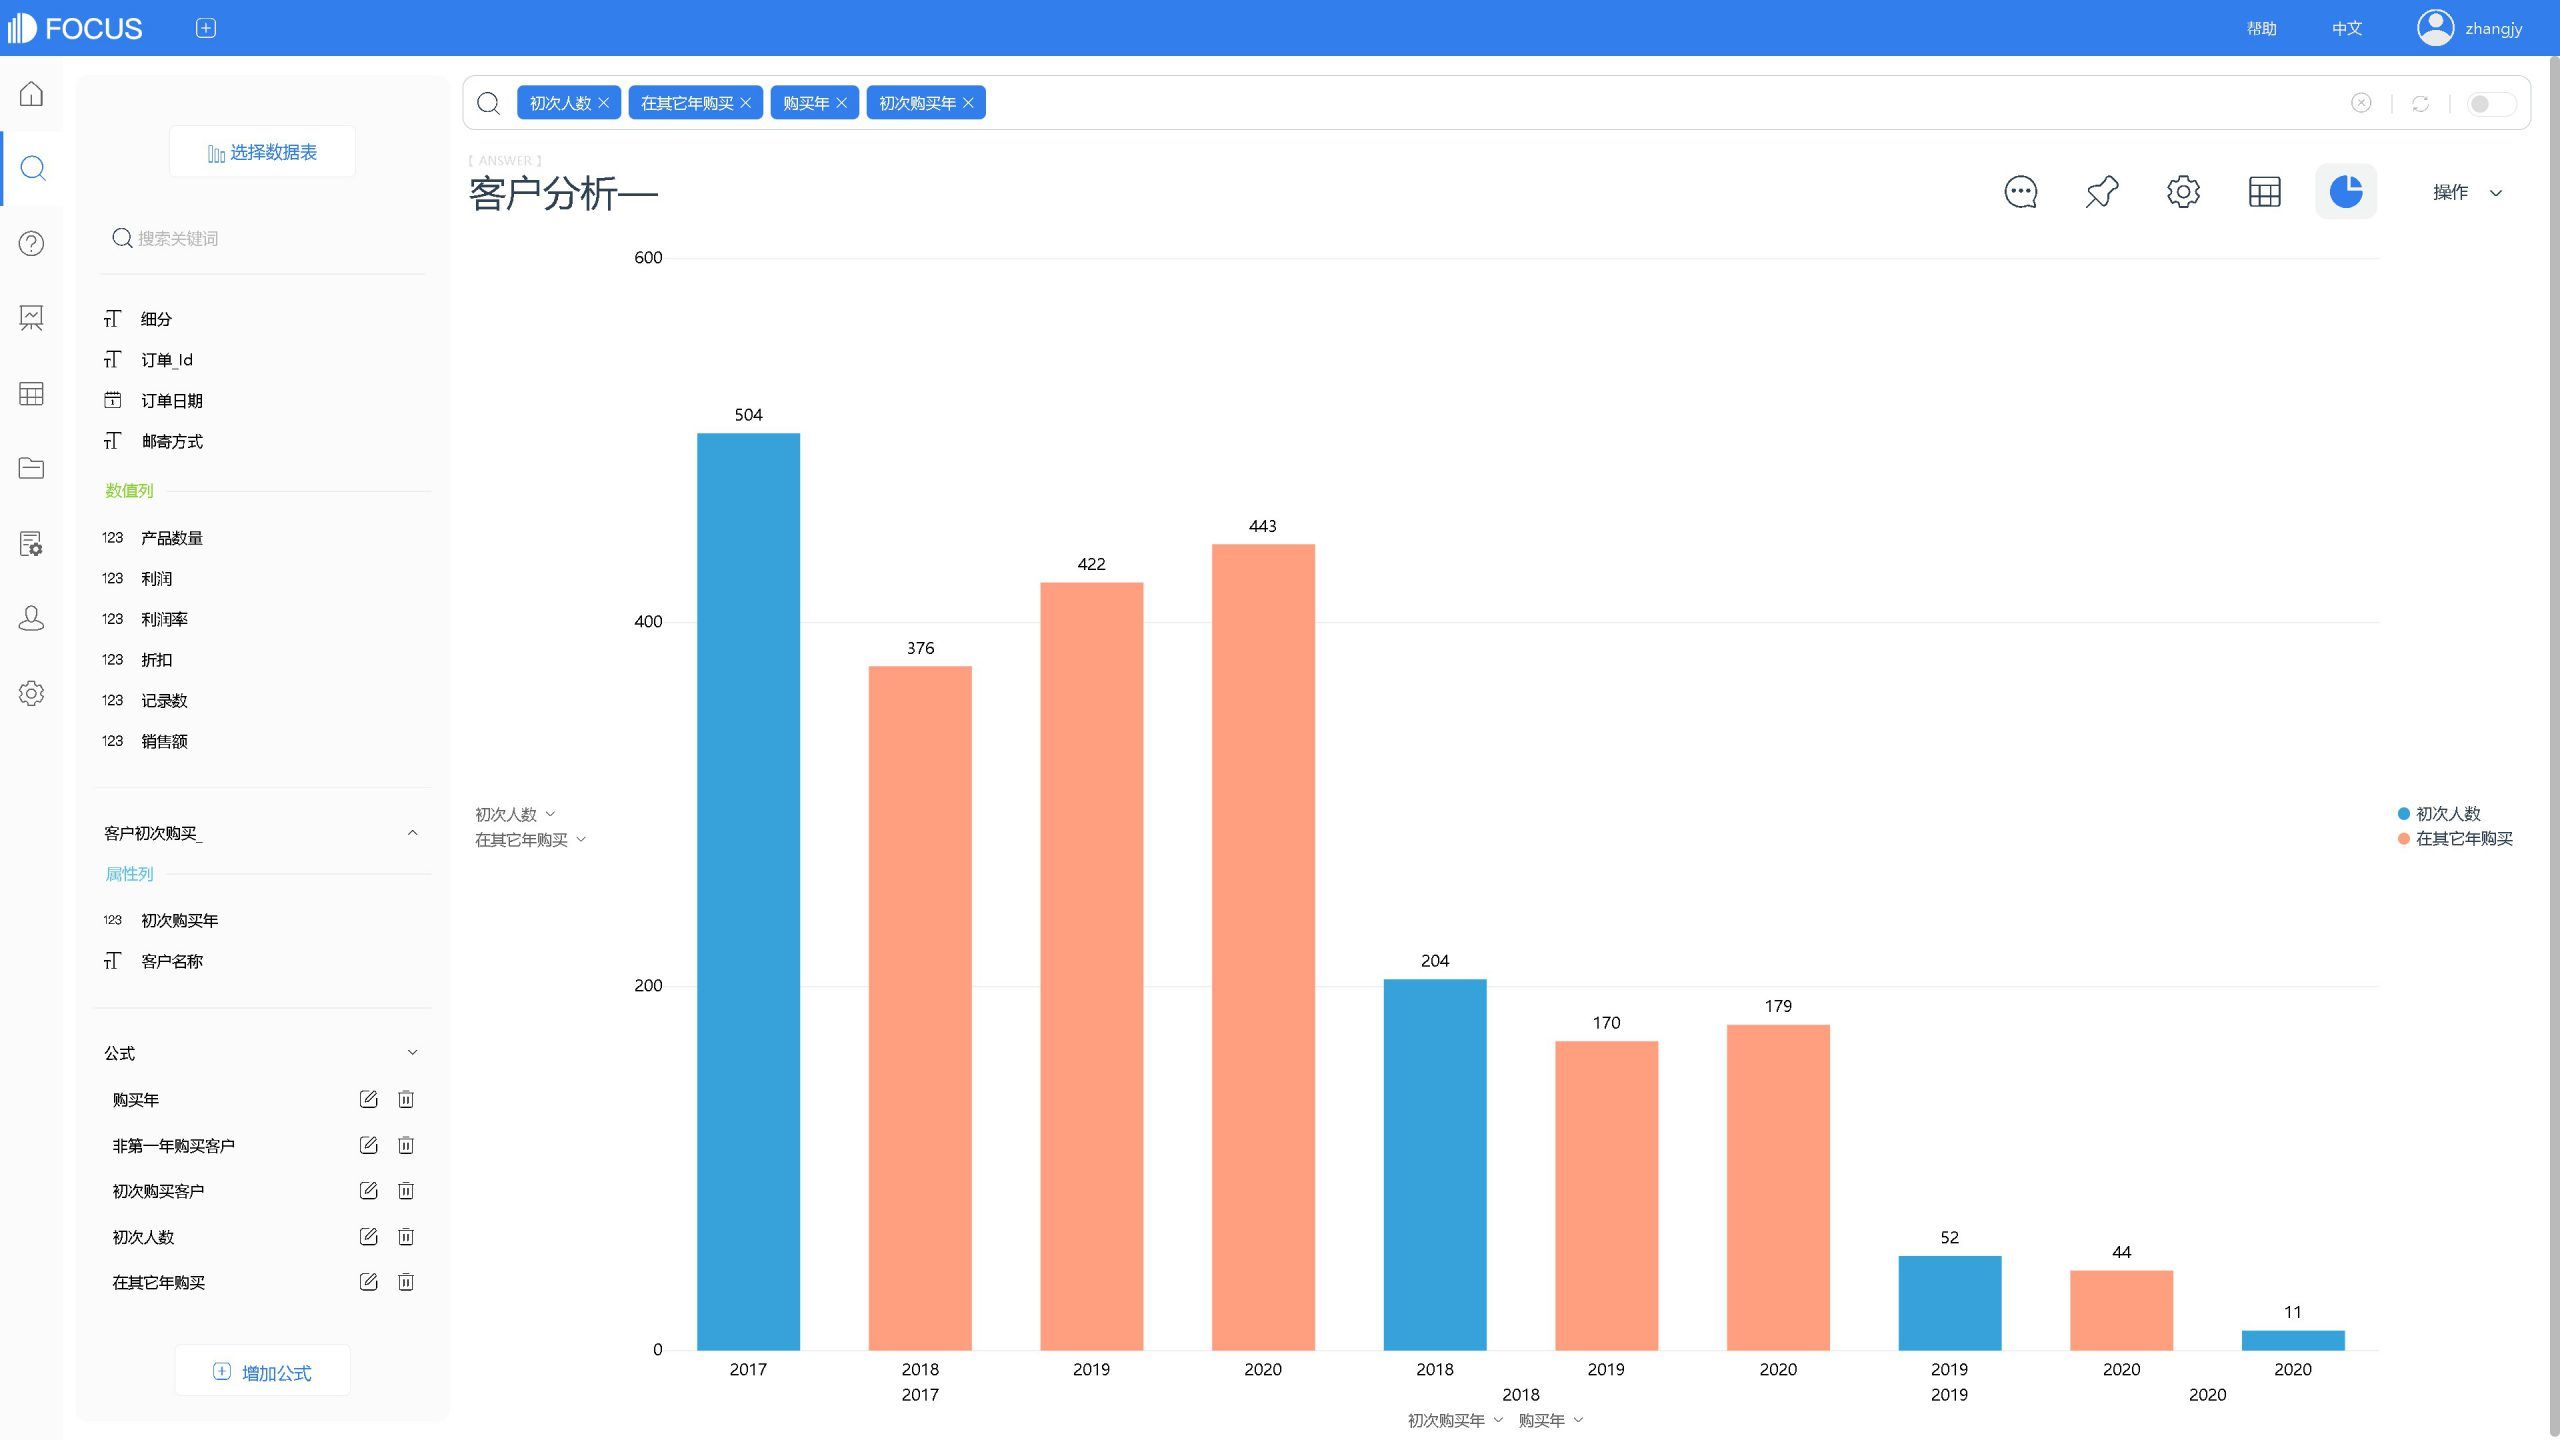Screen dimensions: 2560x1440
Task: Switch language via 中文
Action: pos(2346,28)
